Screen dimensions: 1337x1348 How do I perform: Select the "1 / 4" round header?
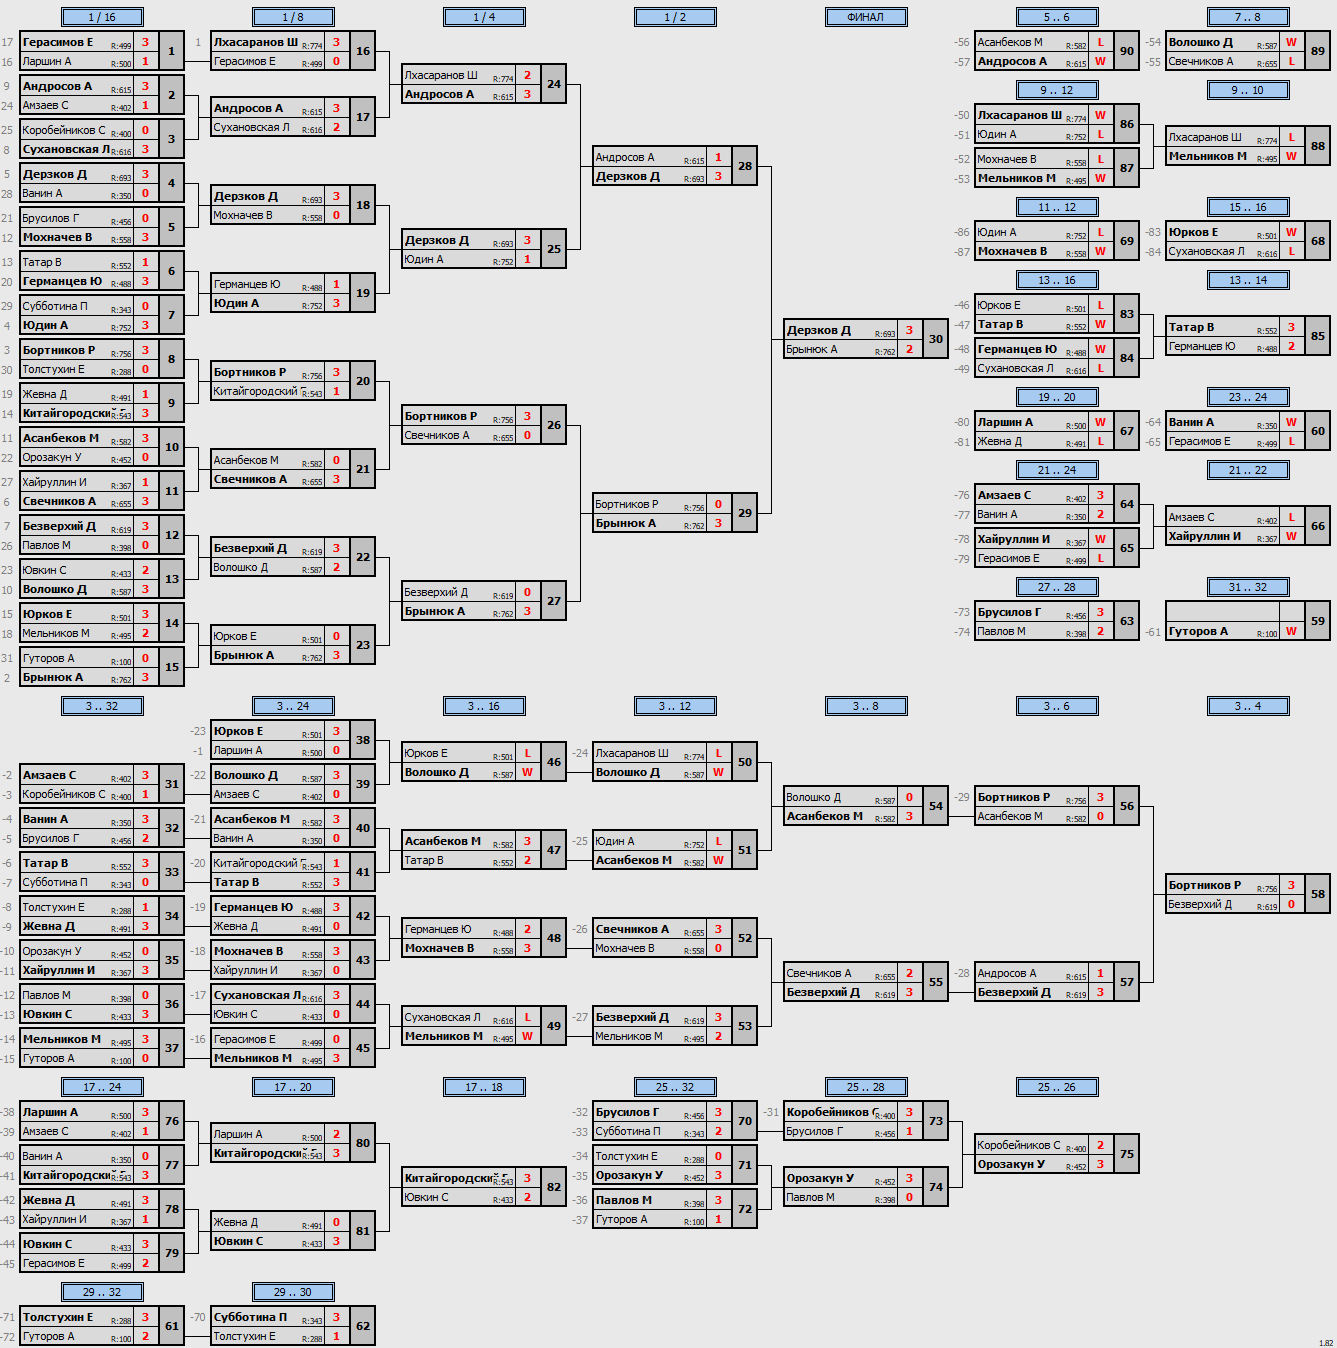(x=484, y=17)
